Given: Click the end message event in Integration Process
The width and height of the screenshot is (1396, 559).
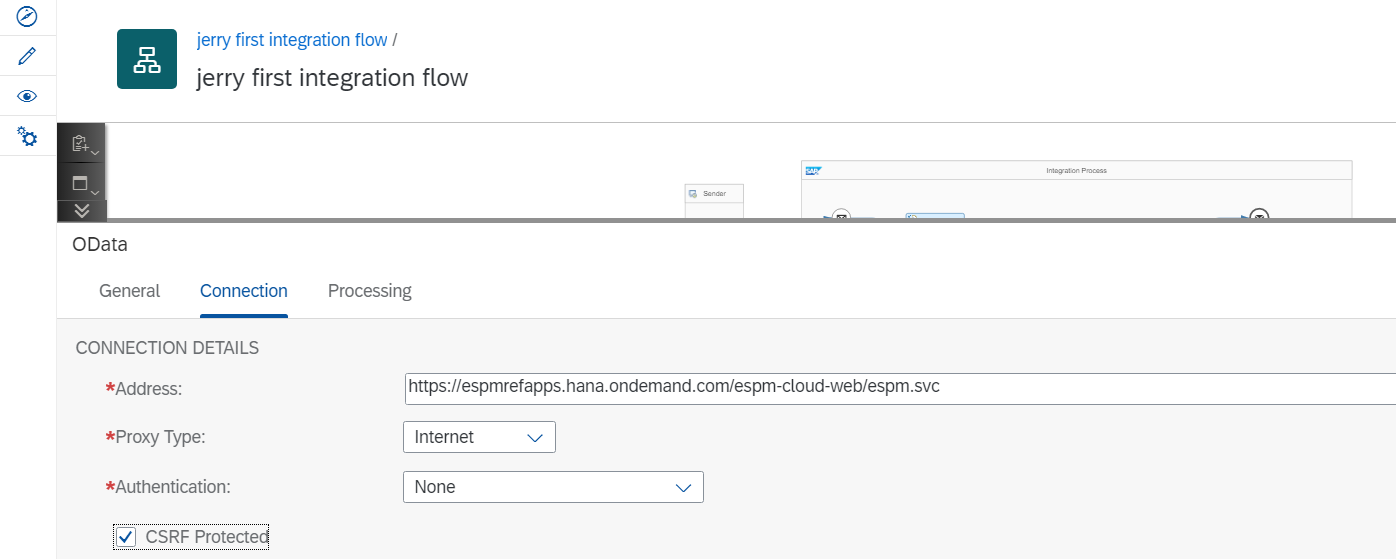Looking at the screenshot, I should click(x=1259, y=216).
